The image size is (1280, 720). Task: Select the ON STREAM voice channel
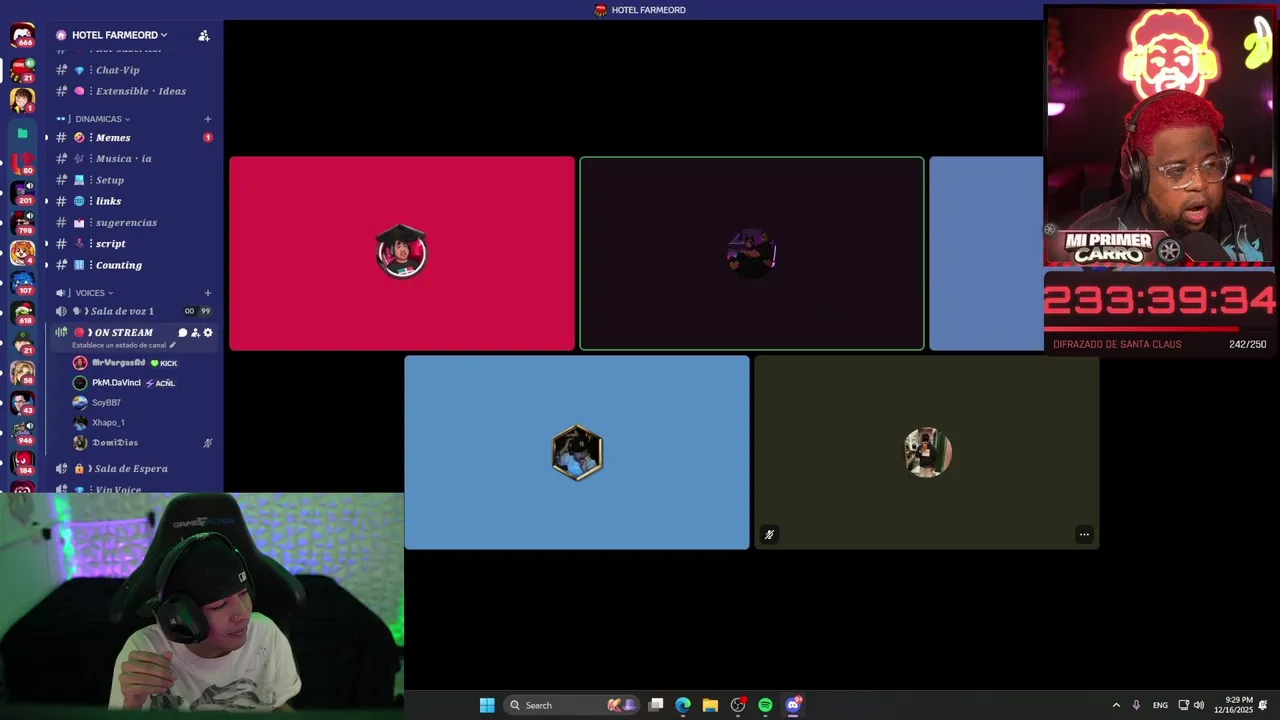[123, 332]
